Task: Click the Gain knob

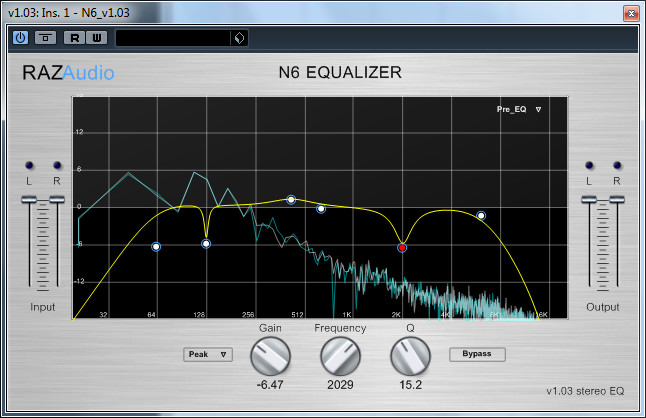Action: pyautogui.click(x=270, y=356)
